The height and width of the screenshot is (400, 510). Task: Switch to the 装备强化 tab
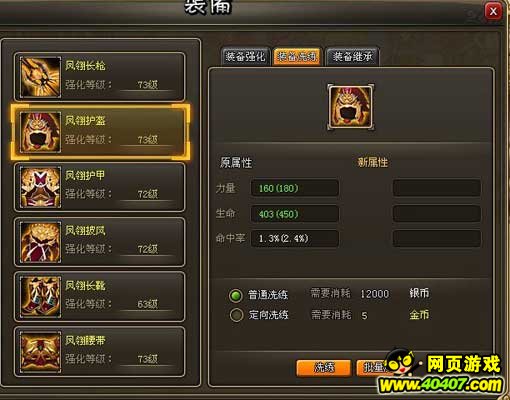(x=246, y=56)
